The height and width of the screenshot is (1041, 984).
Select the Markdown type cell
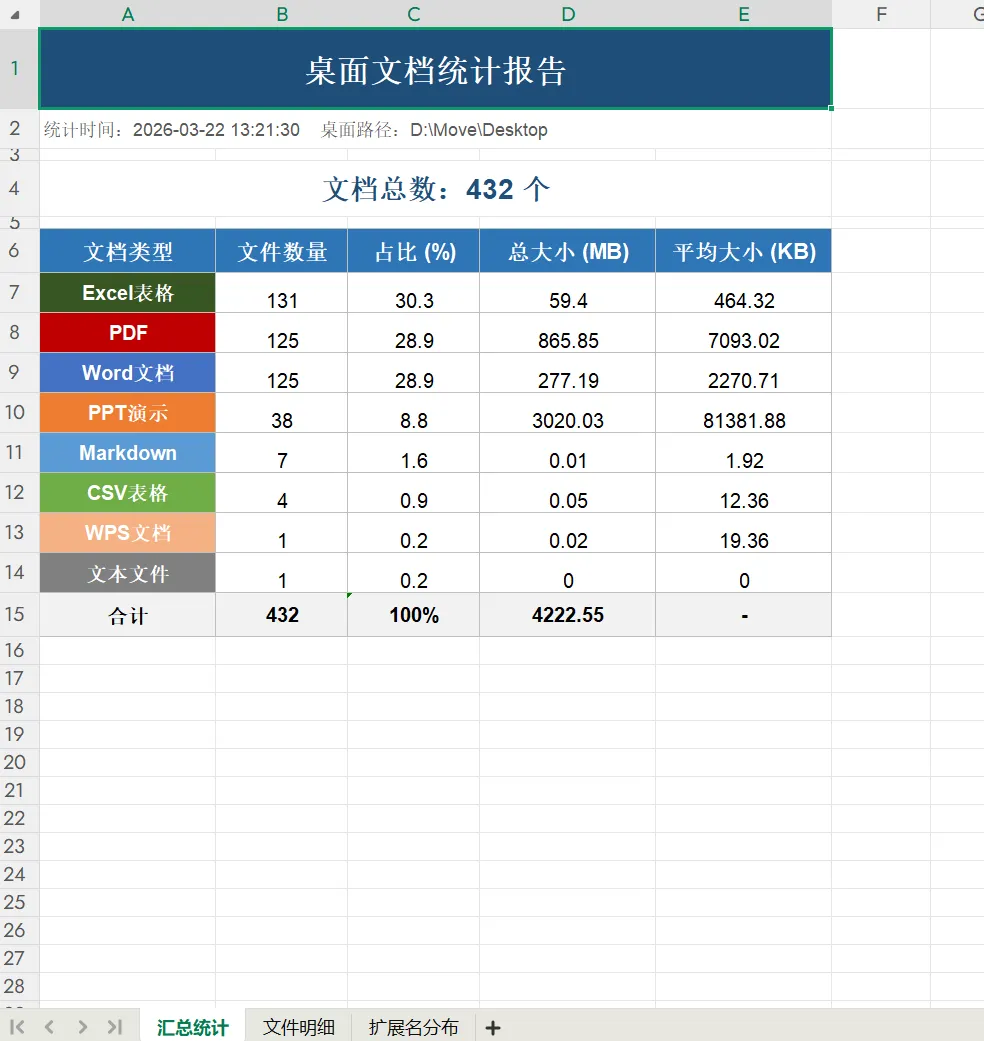[x=127, y=453]
